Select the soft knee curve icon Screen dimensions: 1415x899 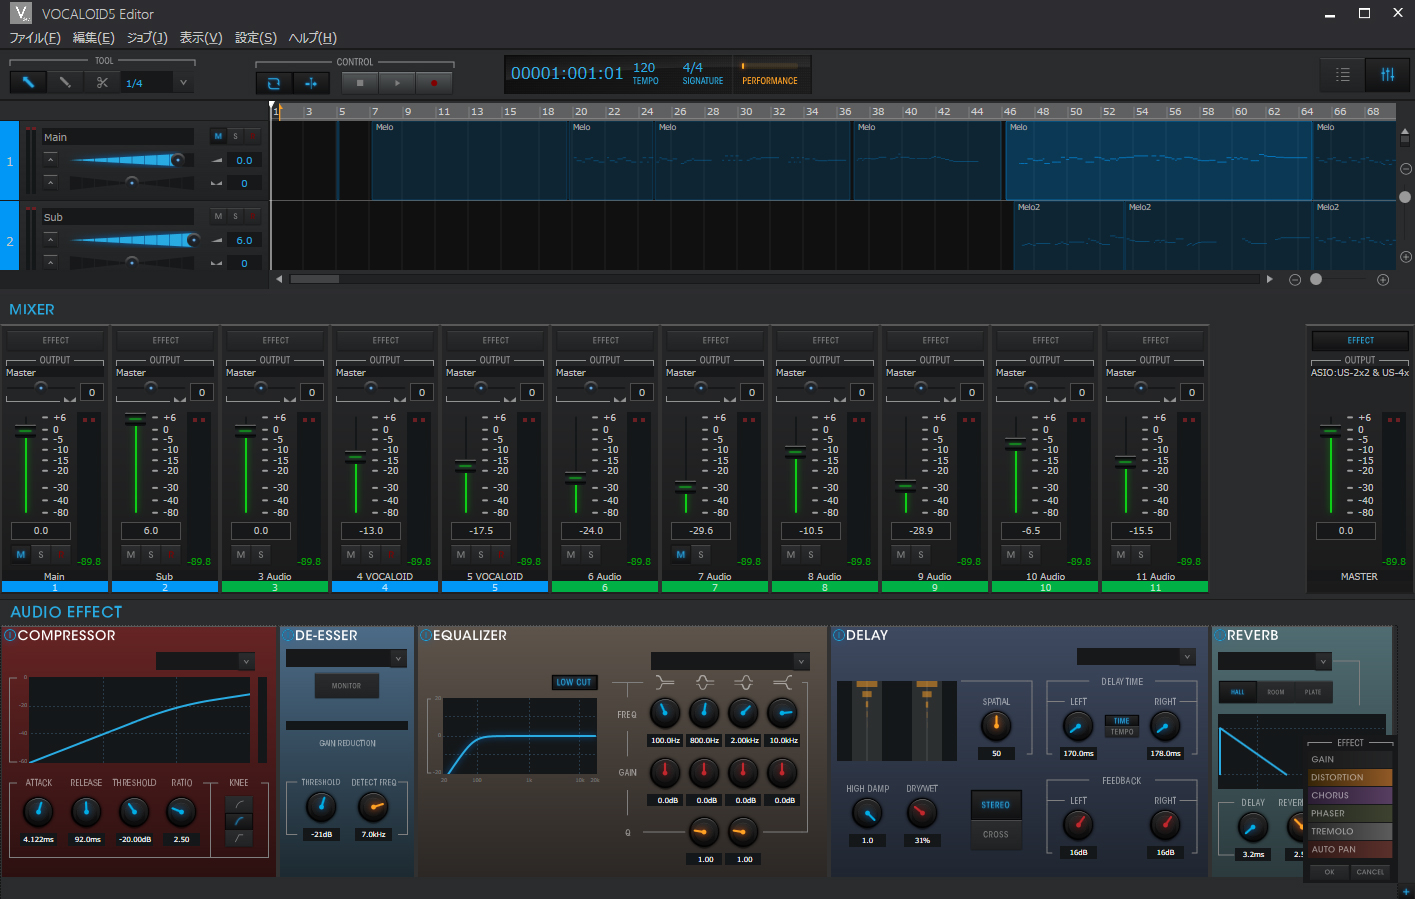pyautogui.click(x=239, y=804)
